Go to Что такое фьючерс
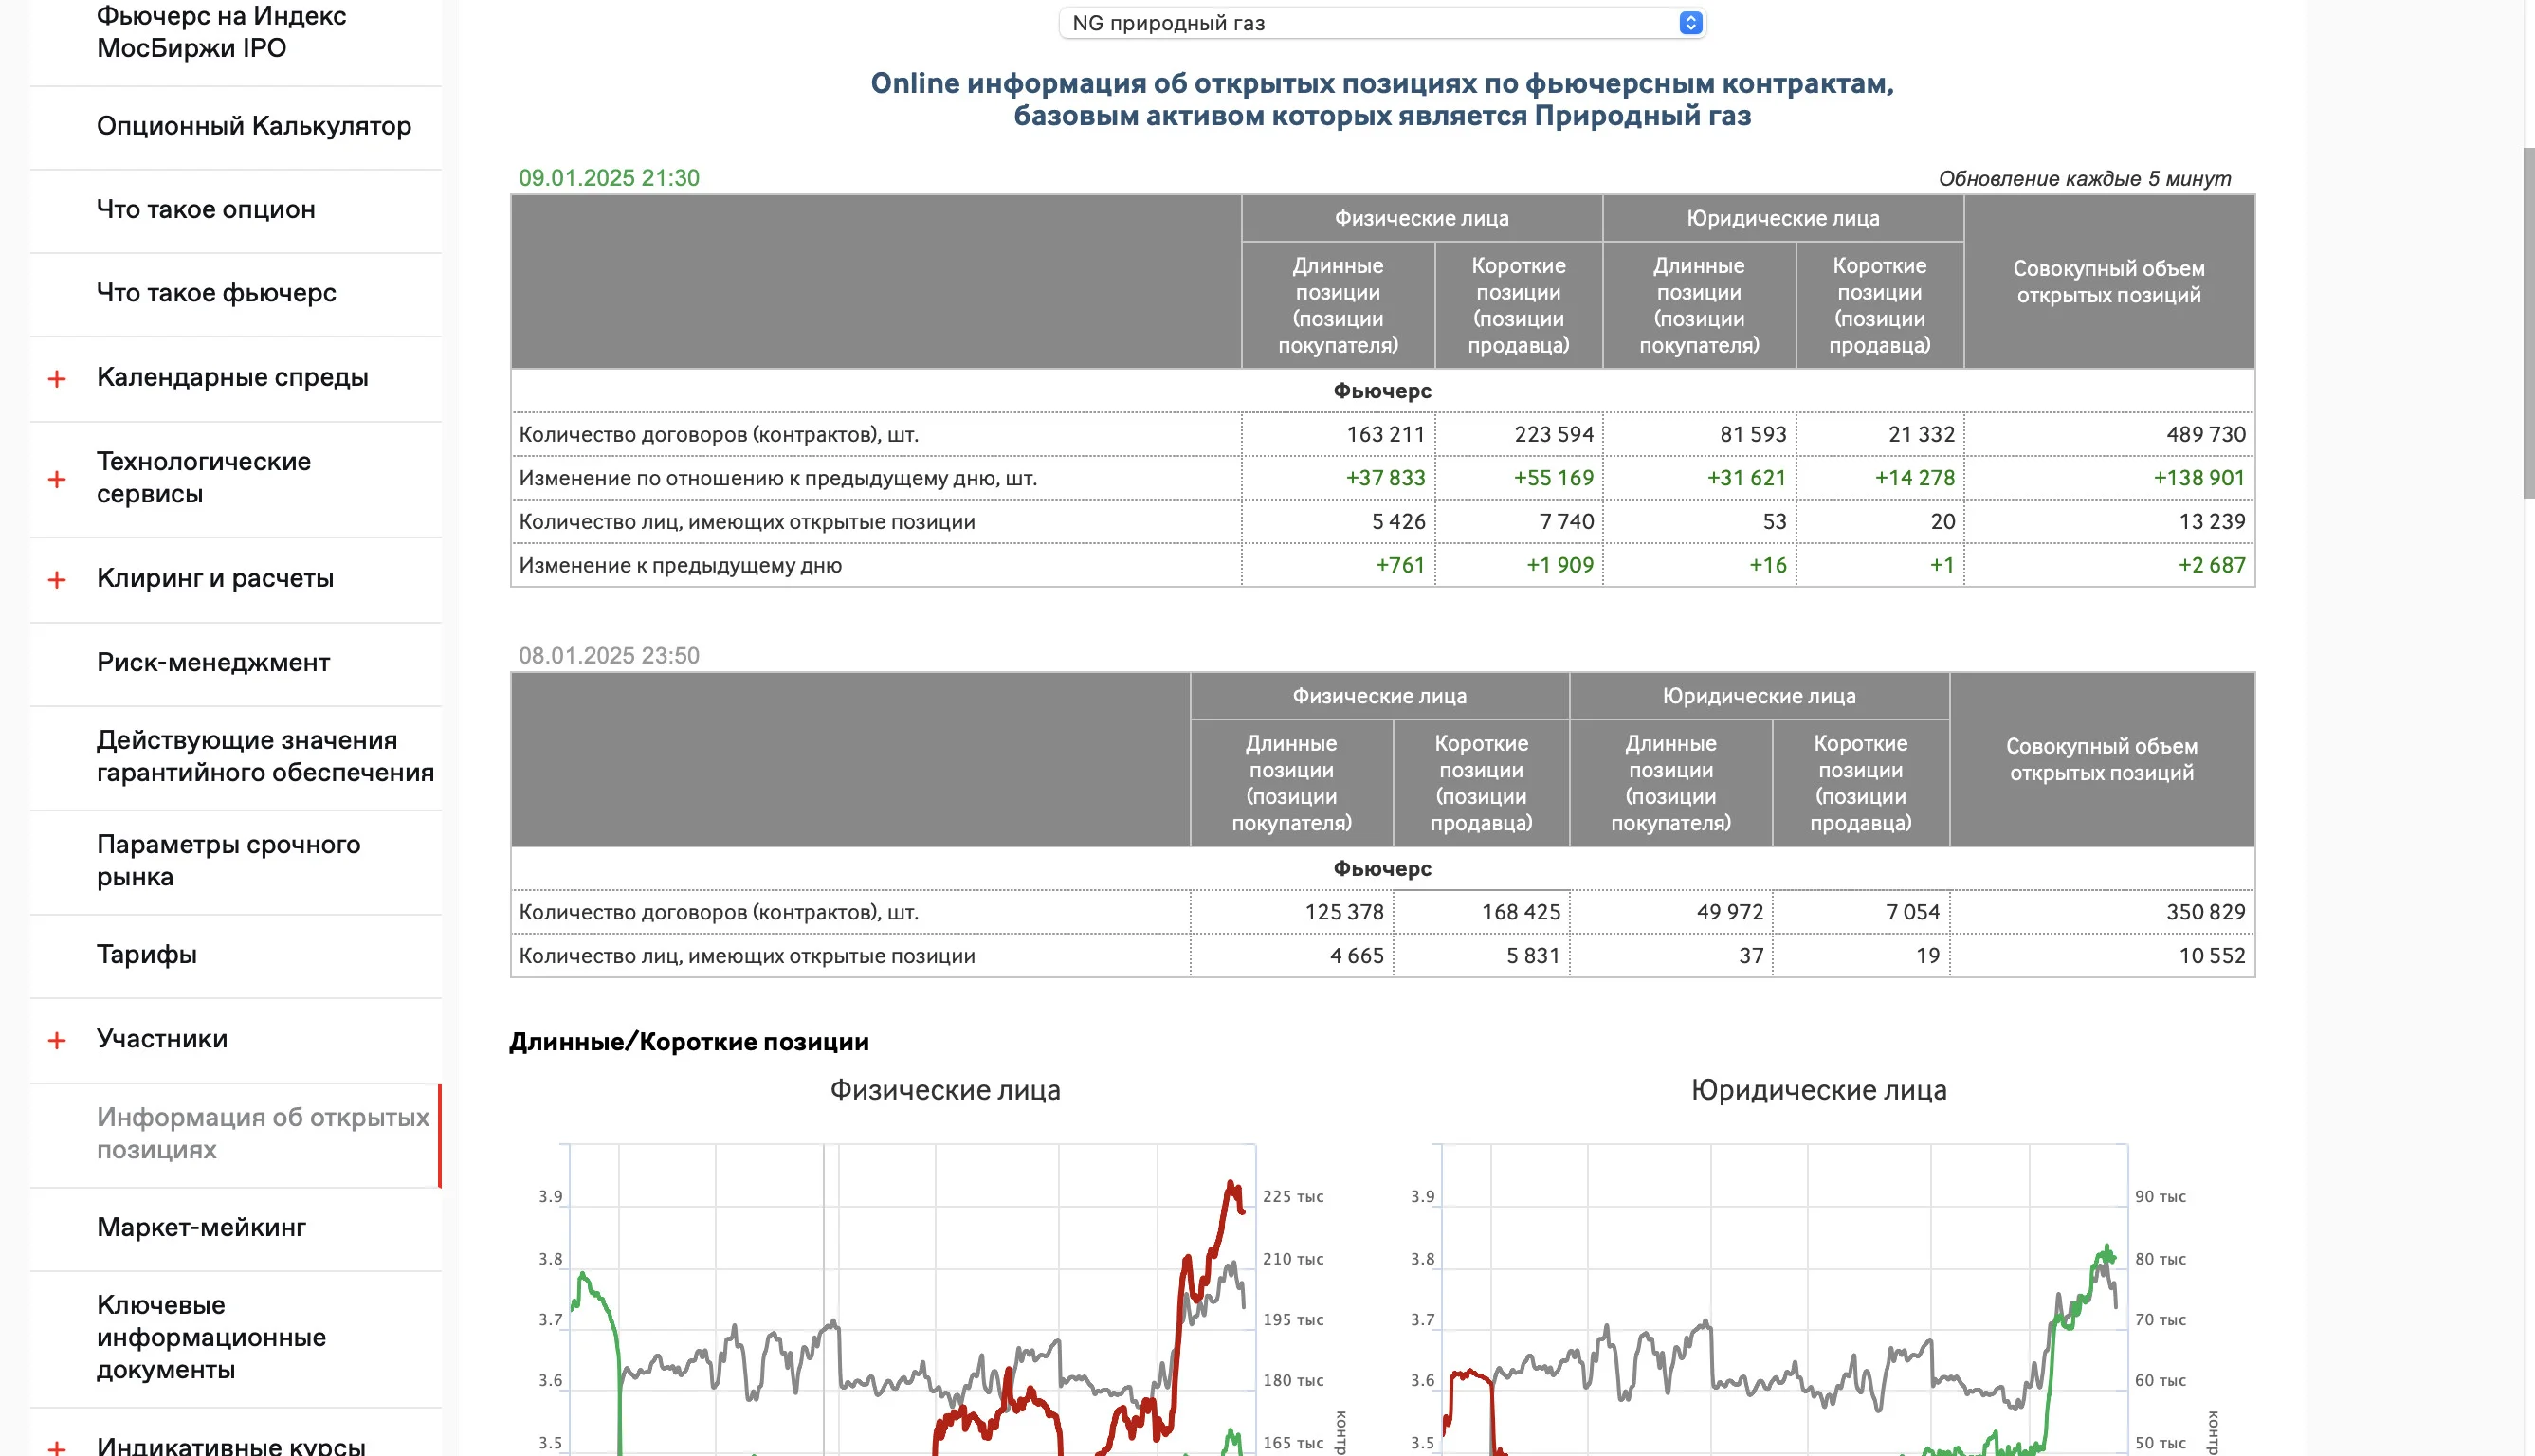Image resolution: width=2535 pixels, height=1456 pixels. click(216, 293)
